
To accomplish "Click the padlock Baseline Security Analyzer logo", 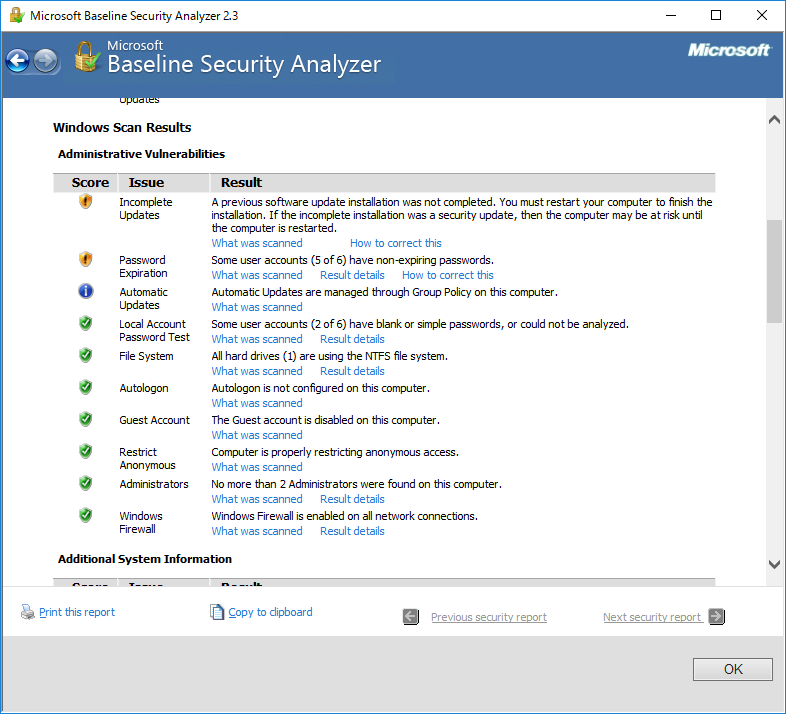I will coord(87,57).
